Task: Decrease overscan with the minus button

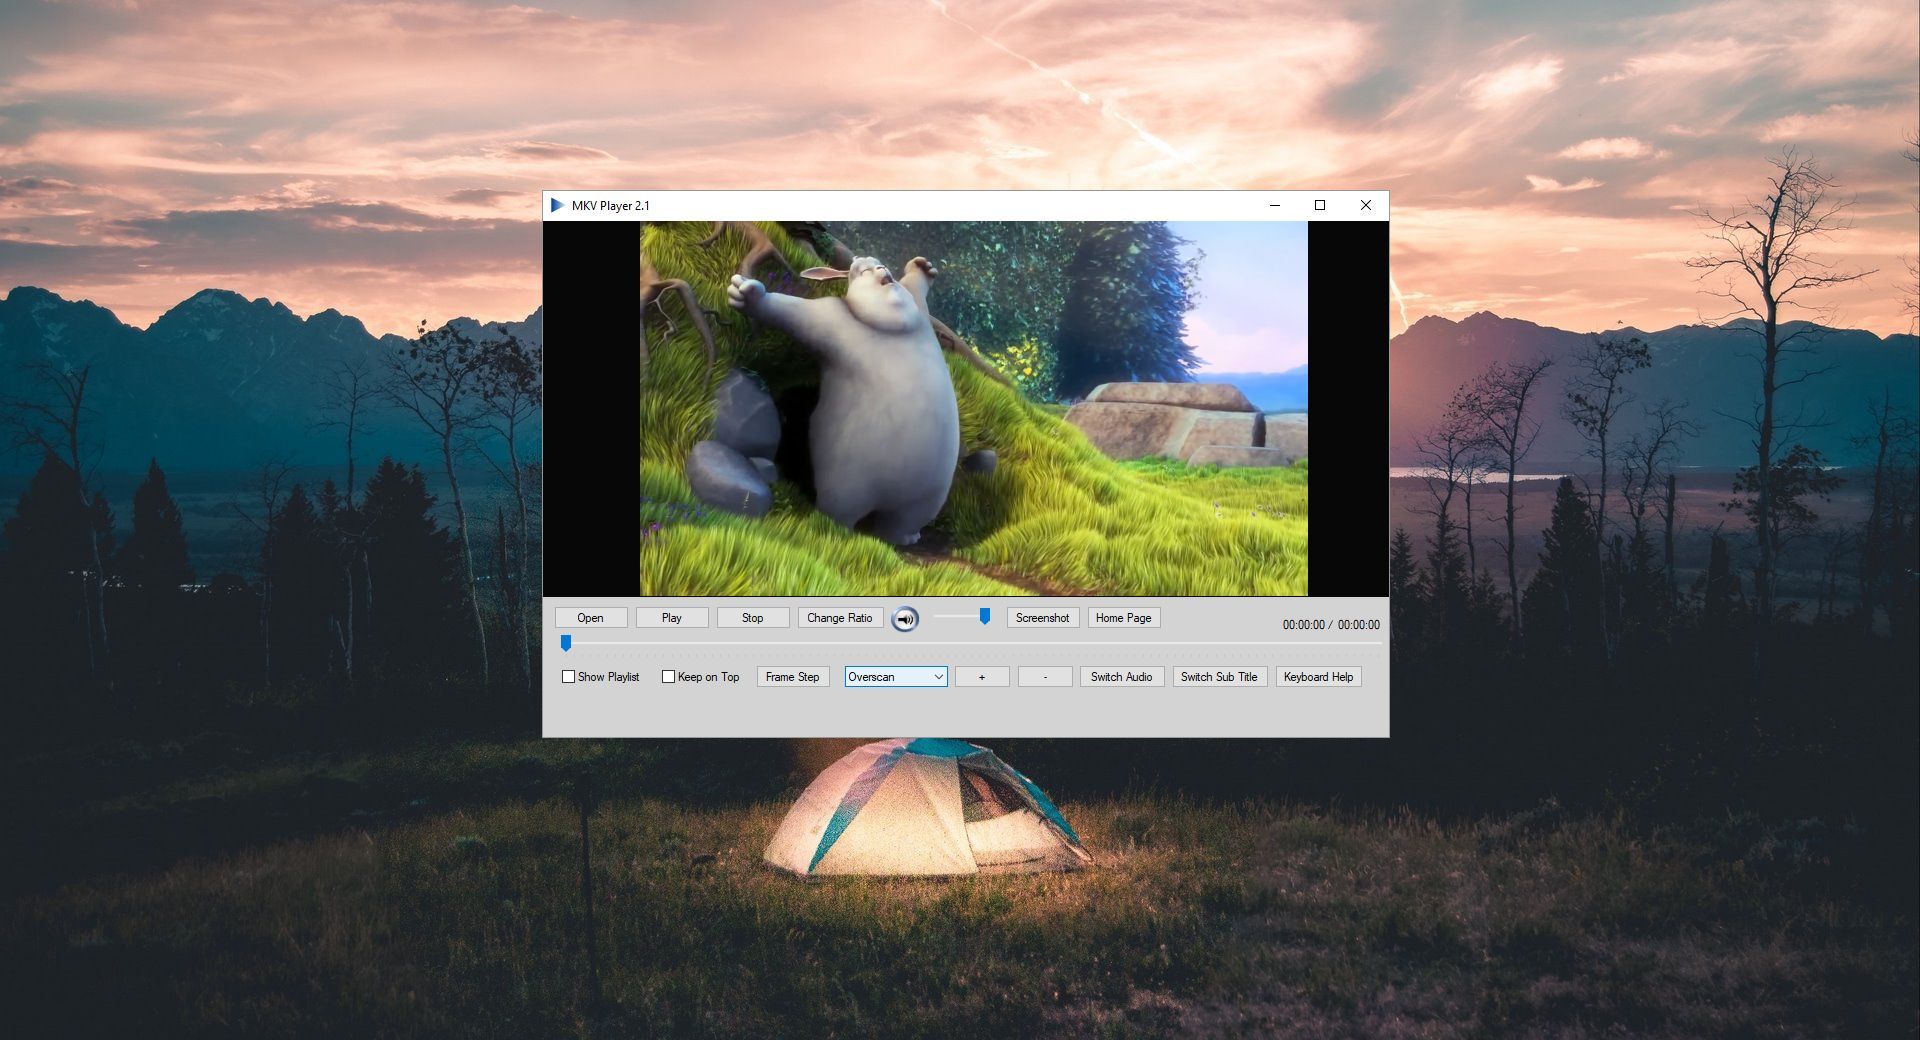Action: click(1044, 677)
